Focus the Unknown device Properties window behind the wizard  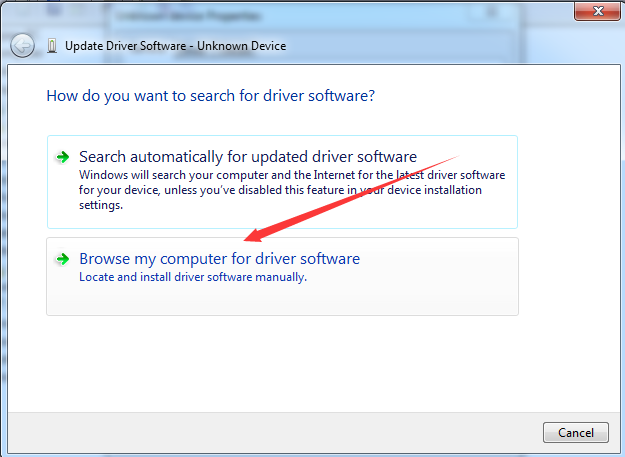[200, 15]
